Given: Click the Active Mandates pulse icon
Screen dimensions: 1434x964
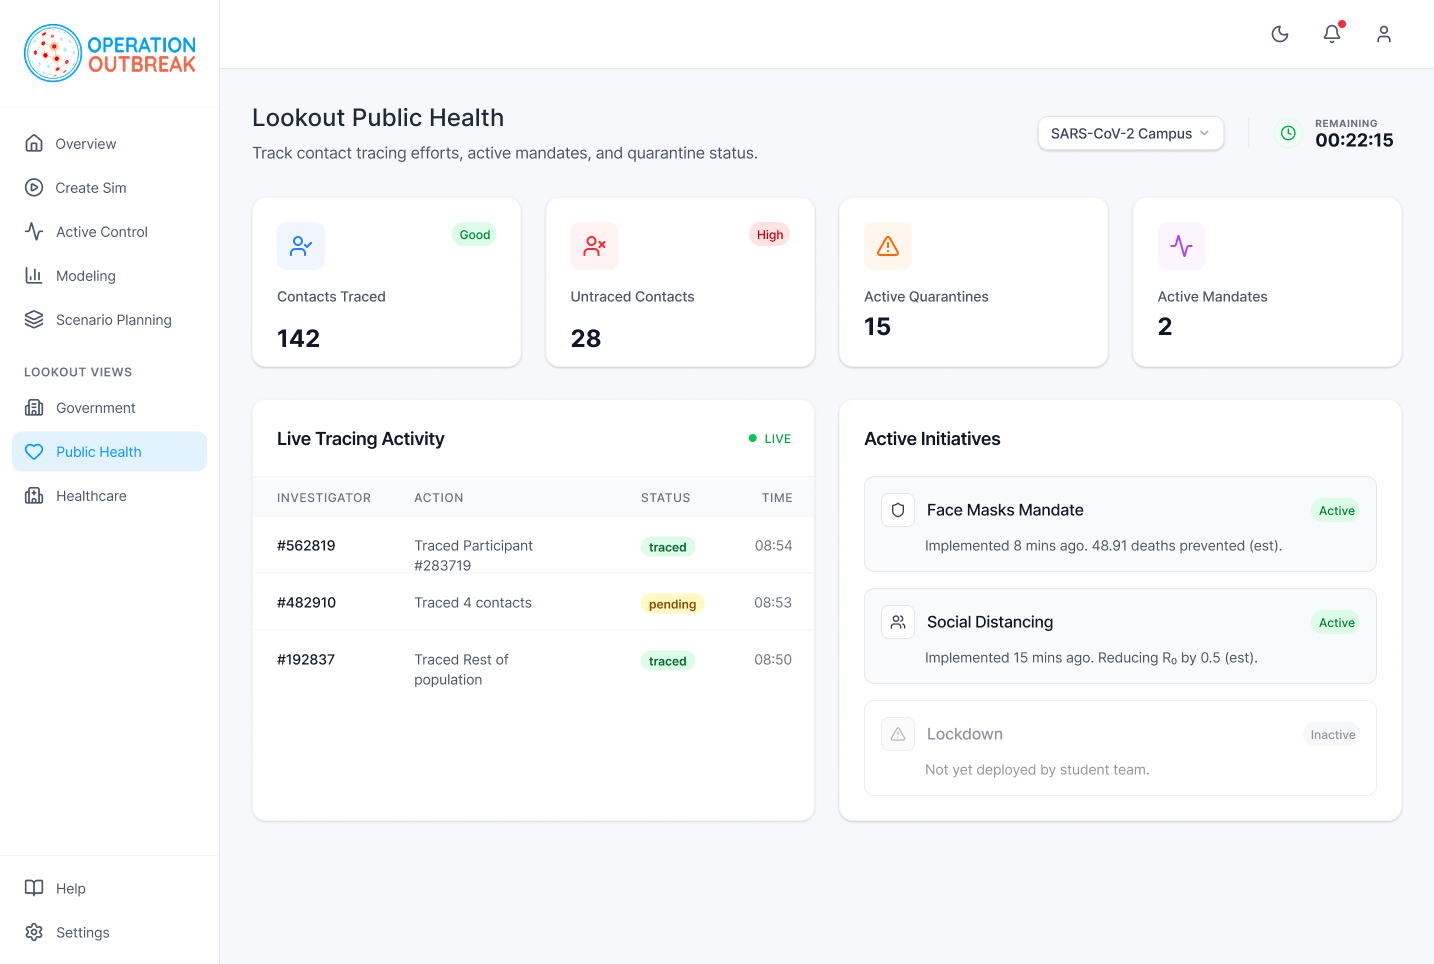Looking at the screenshot, I should [1181, 246].
